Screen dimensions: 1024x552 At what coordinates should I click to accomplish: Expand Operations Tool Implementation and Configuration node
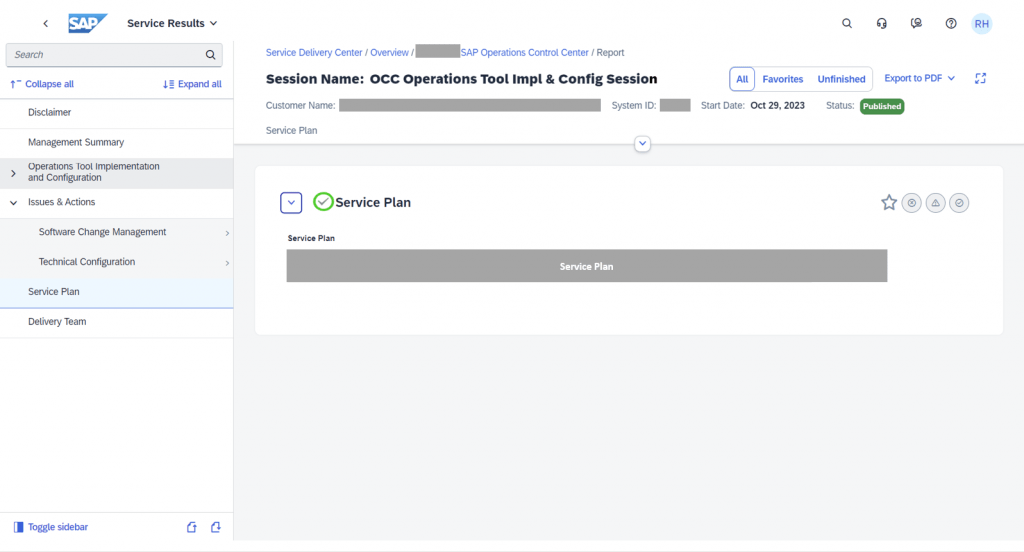pyautogui.click(x=13, y=173)
